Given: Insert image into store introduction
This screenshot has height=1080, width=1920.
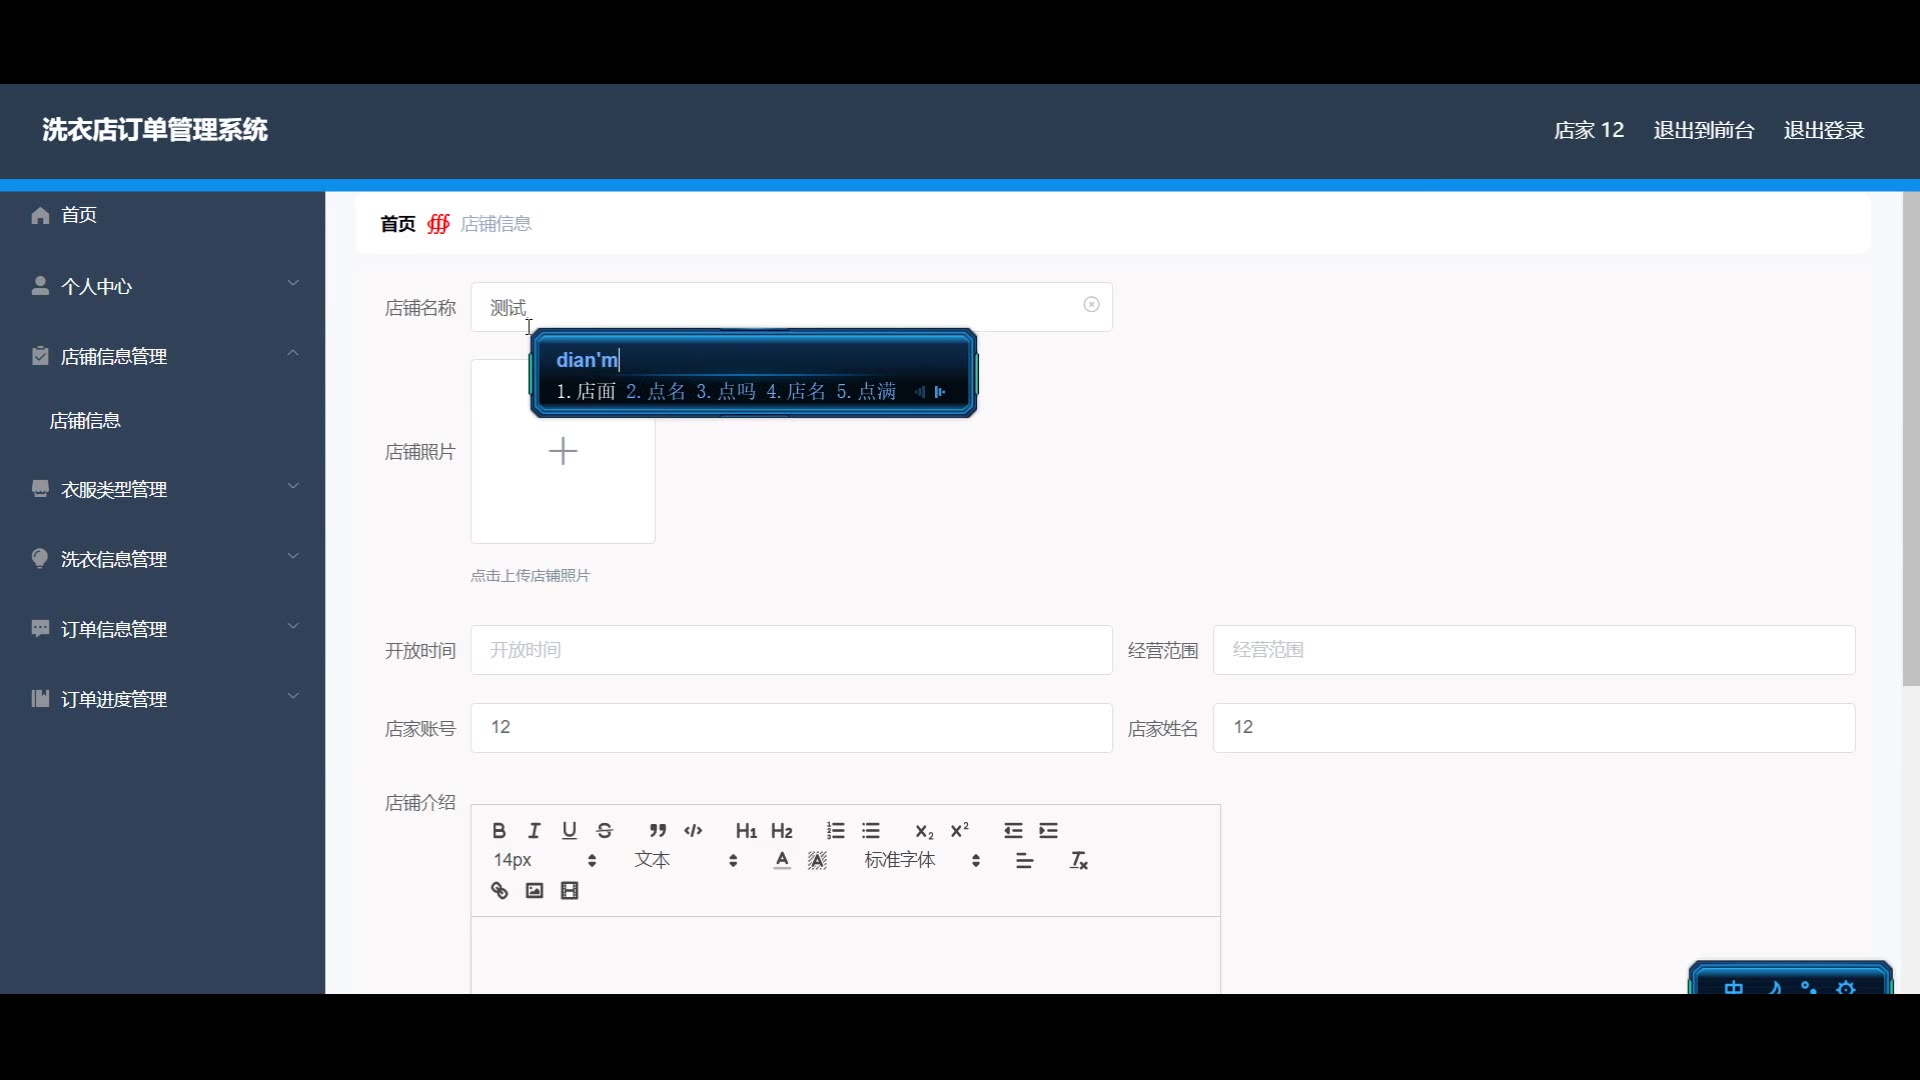Looking at the screenshot, I should (x=534, y=891).
